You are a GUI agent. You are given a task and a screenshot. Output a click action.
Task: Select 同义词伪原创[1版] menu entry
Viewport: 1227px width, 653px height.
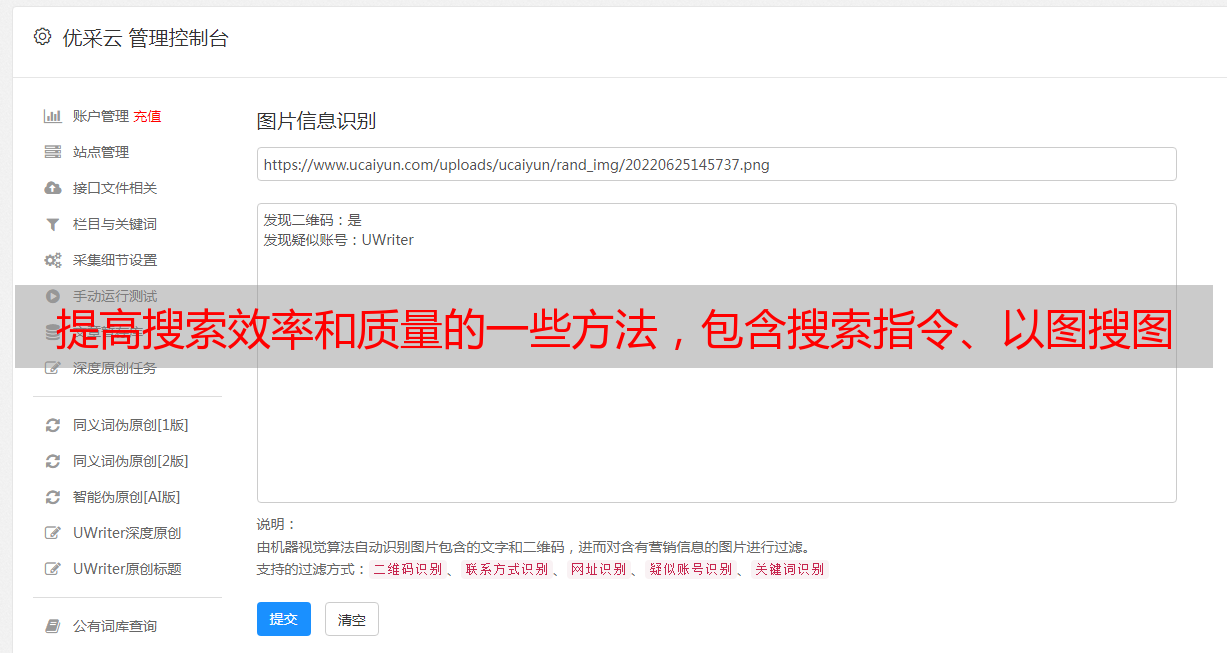click(x=130, y=425)
